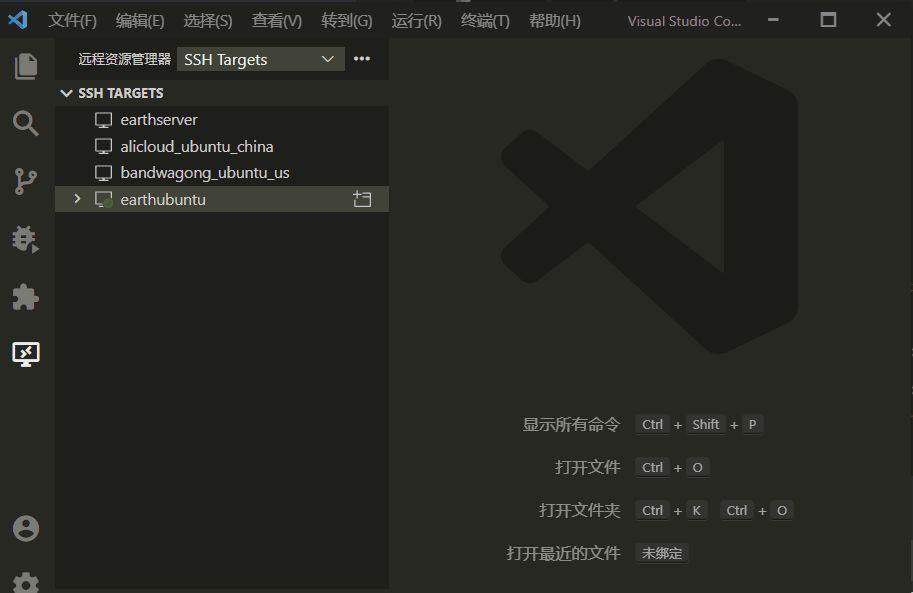Open the SSH Targets dropdown selector
This screenshot has height=593, width=913.
[x=260, y=59]
